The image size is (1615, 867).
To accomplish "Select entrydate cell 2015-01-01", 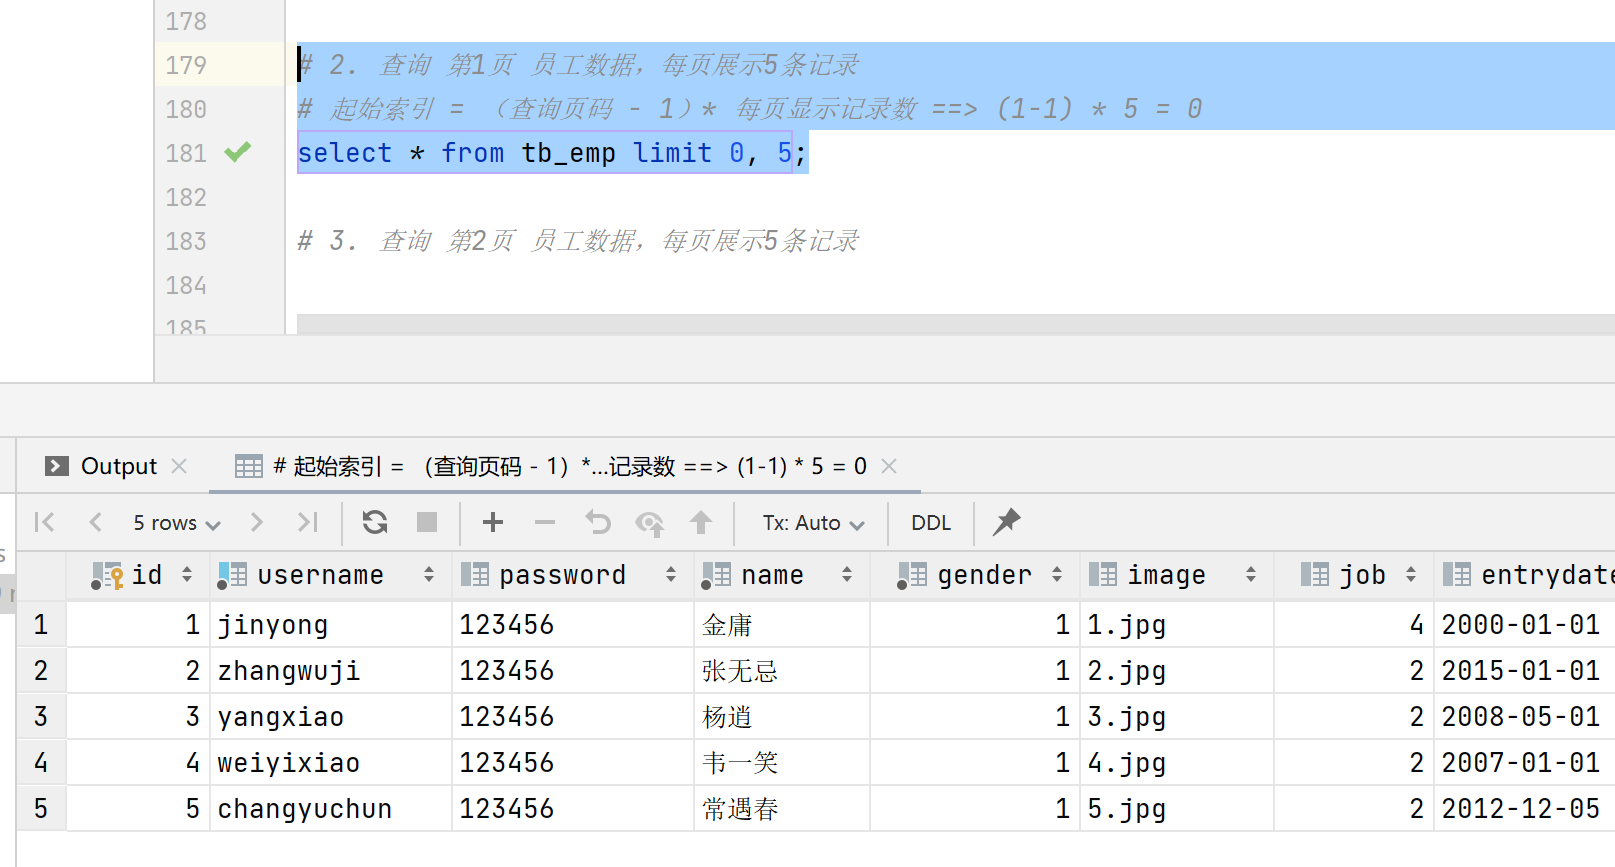I will 1525,671.
